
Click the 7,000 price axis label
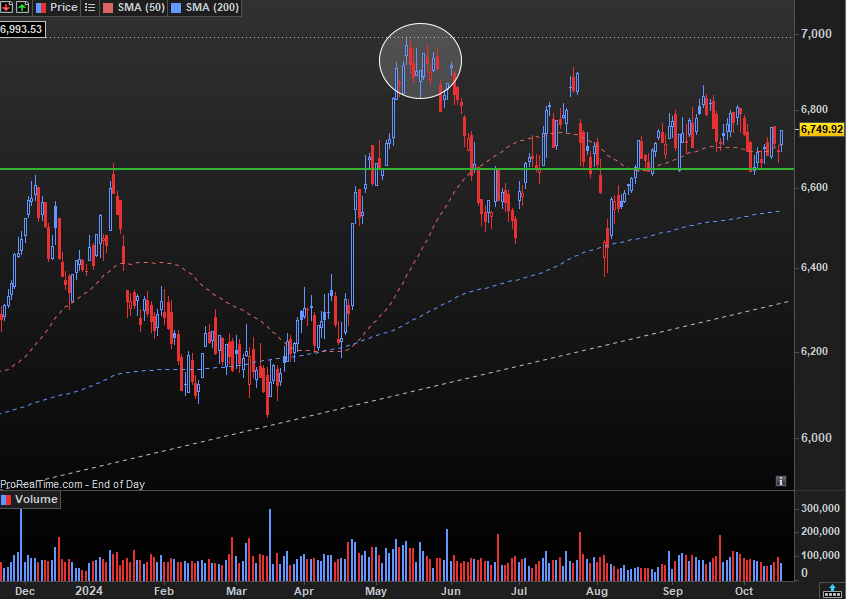816,33
